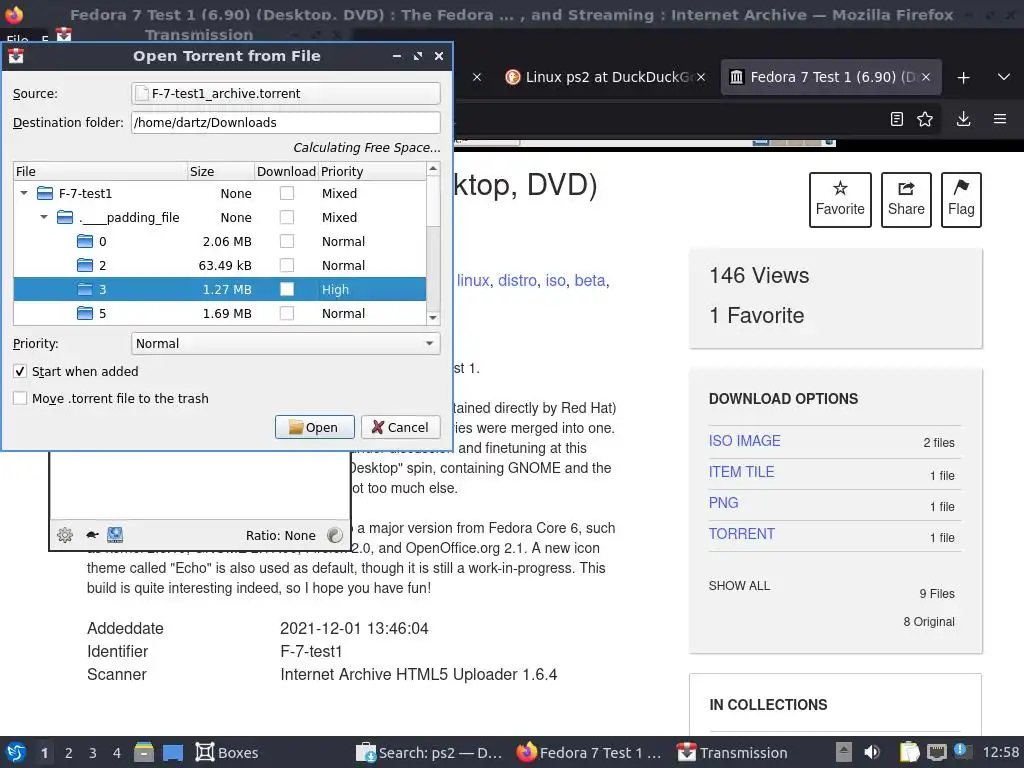Close the Linux ps2 DuckDuckGo tab

(701, 77)
